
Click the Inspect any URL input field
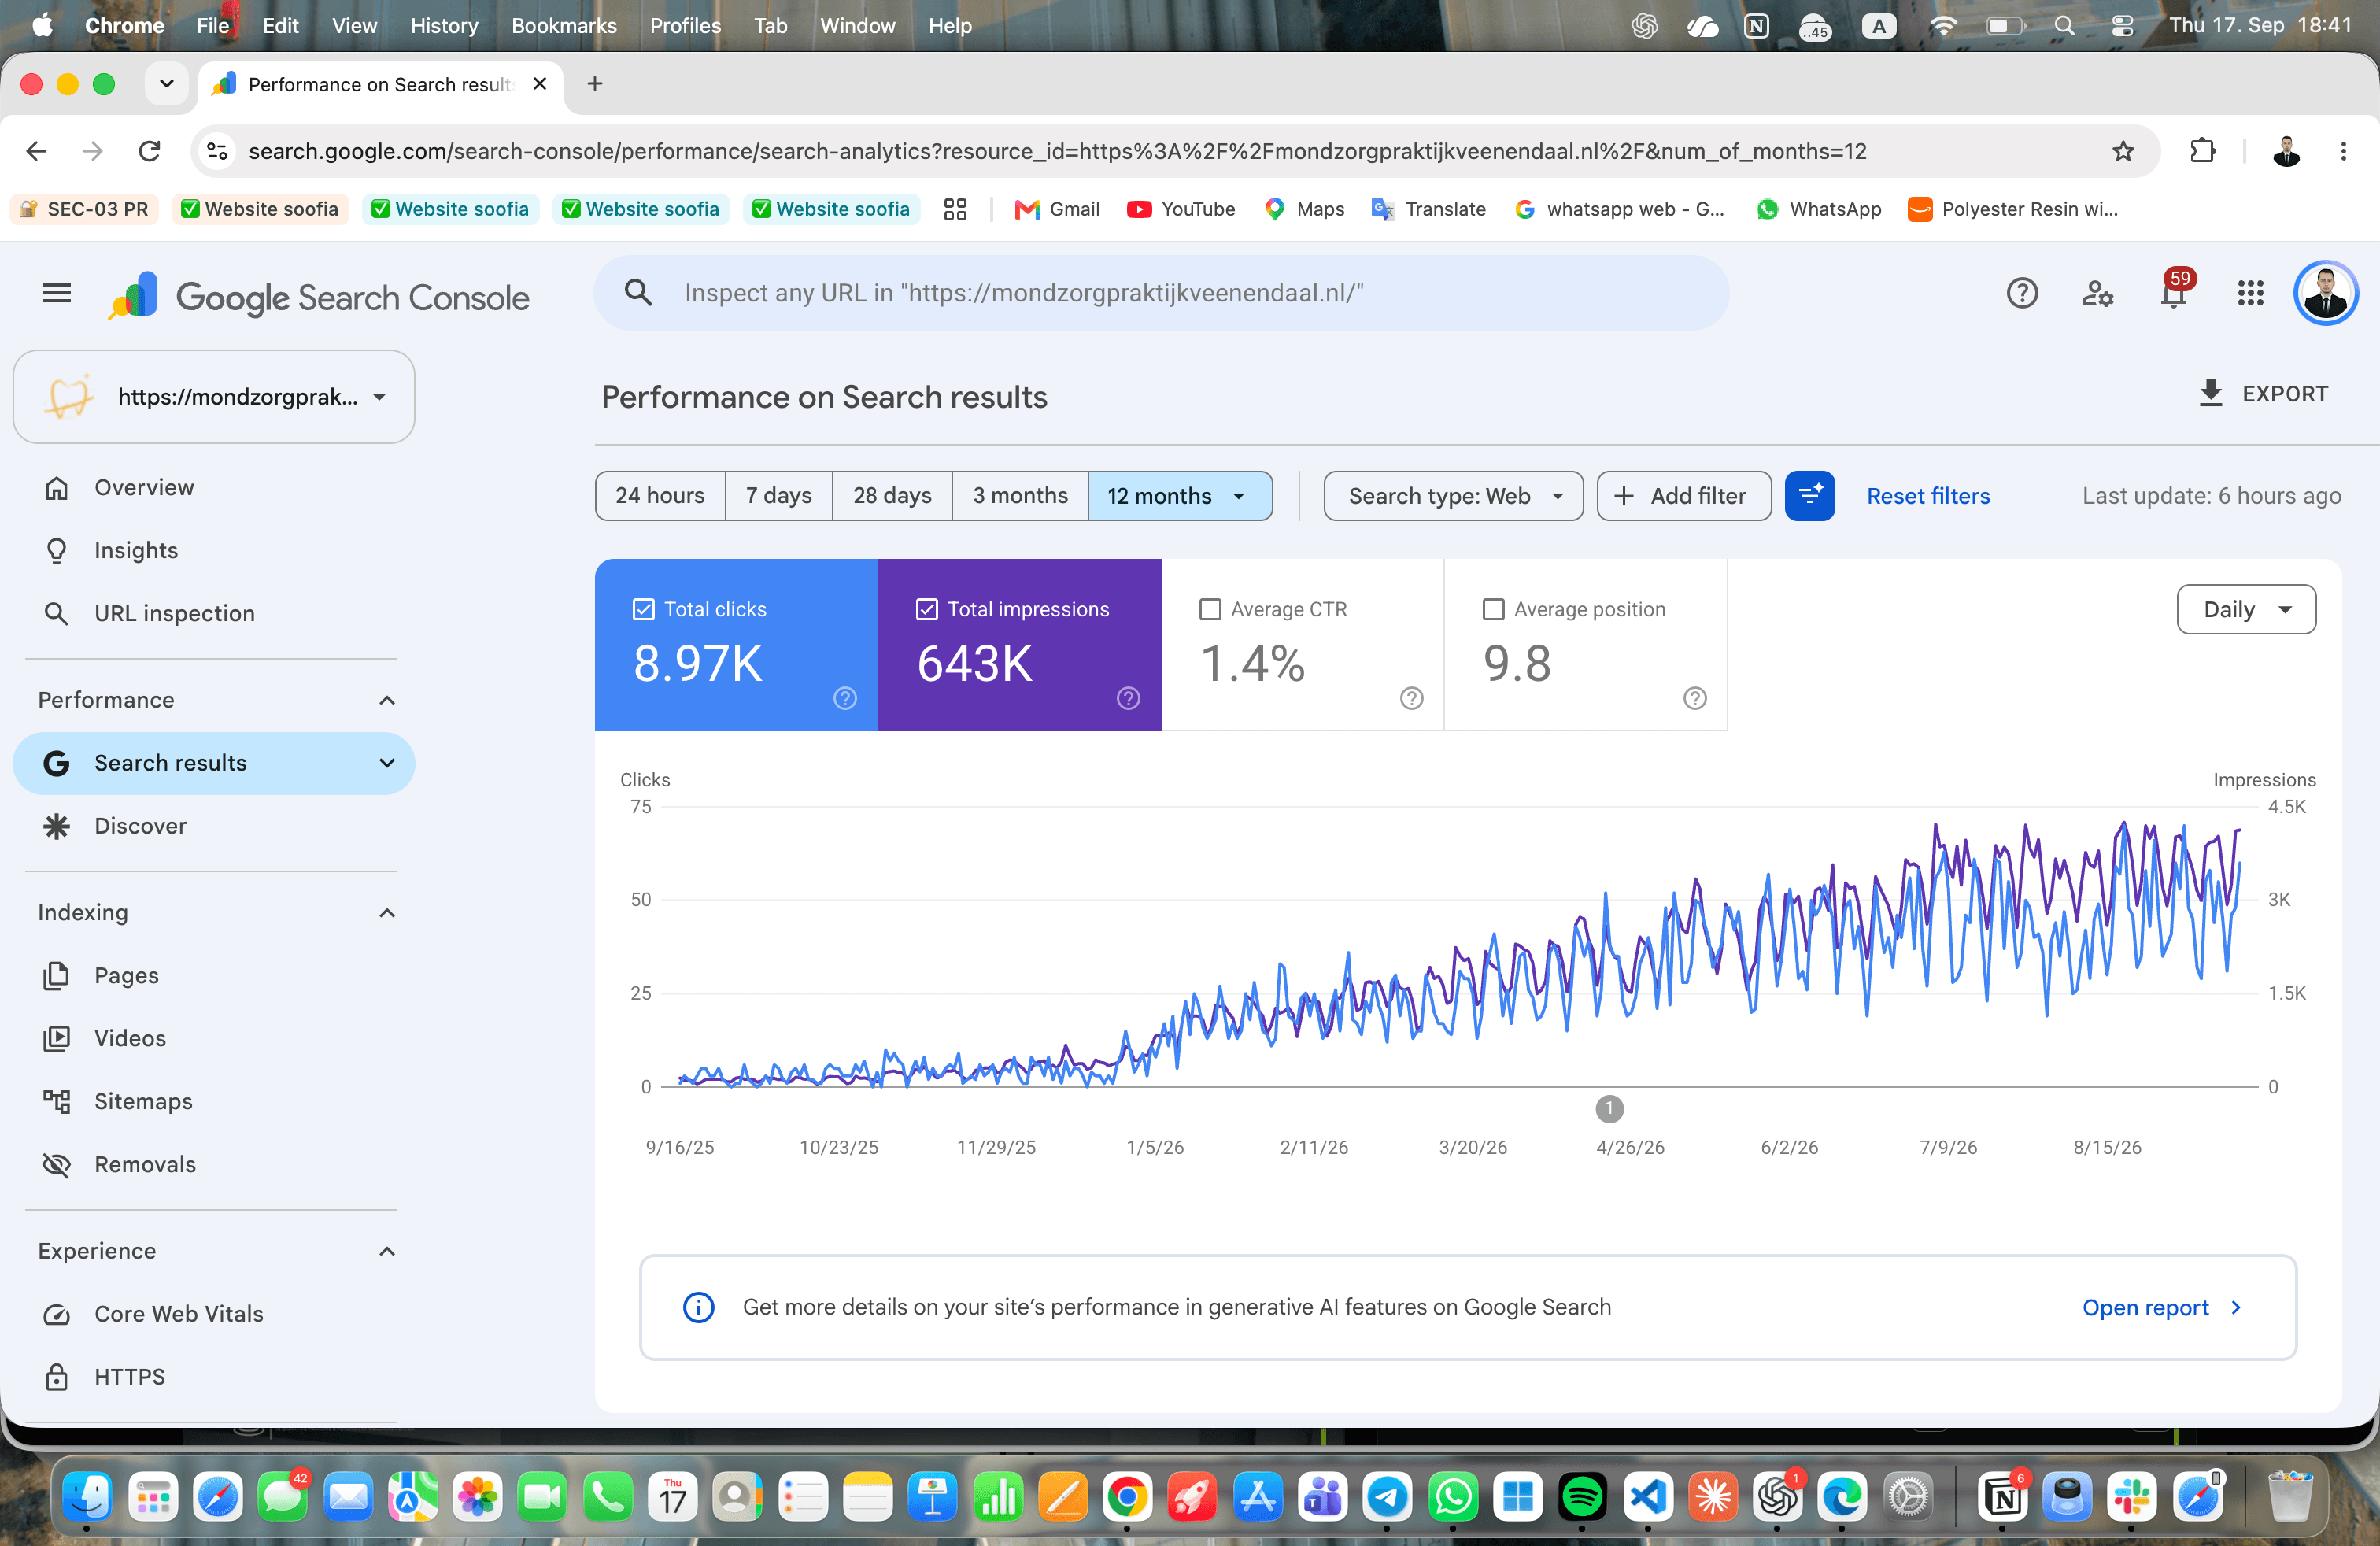click(x=1161, y=293)
